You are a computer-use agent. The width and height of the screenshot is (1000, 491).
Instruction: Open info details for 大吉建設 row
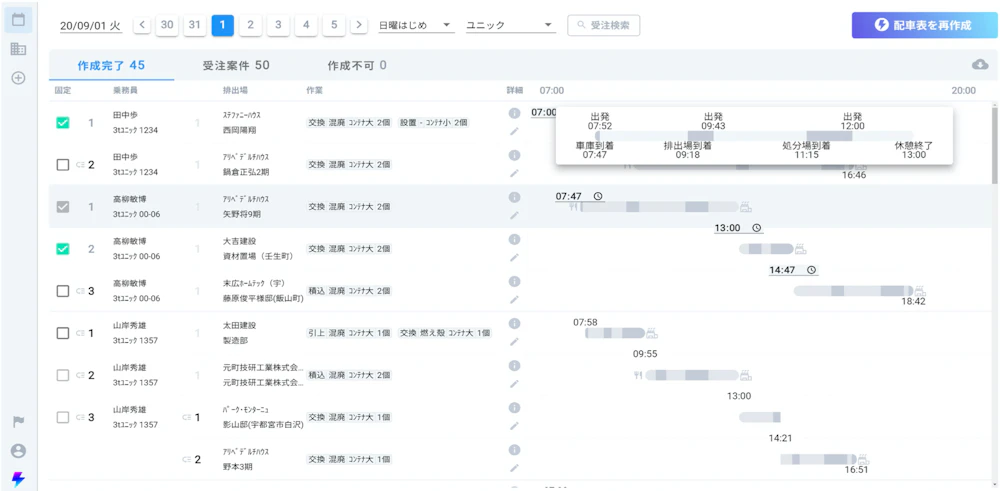515,239
